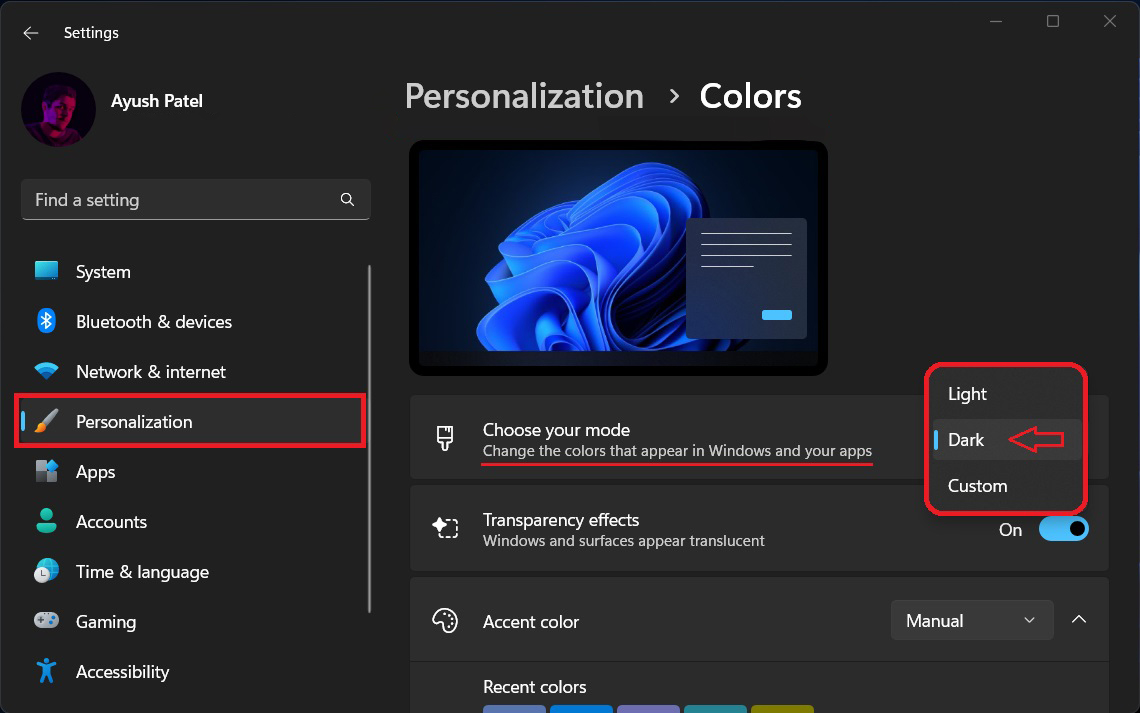Image resolution: width=1140 pixels, height=713 pixels.
Task: Select Custom mode option
Action: [x=1006, y=486]
